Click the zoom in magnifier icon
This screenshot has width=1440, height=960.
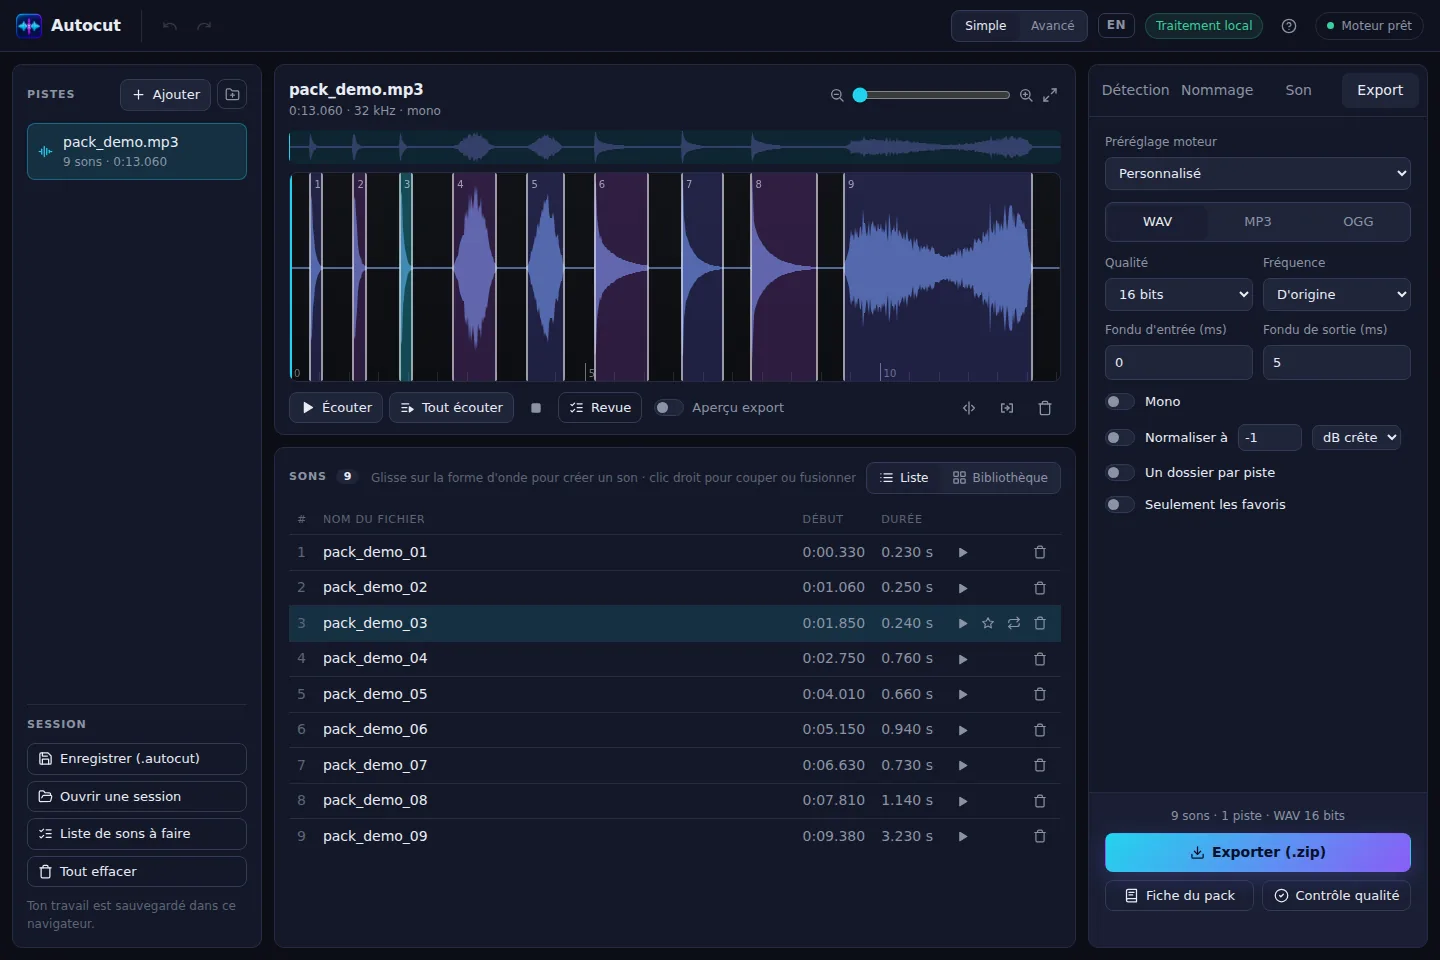click(x=1026, y=95)
